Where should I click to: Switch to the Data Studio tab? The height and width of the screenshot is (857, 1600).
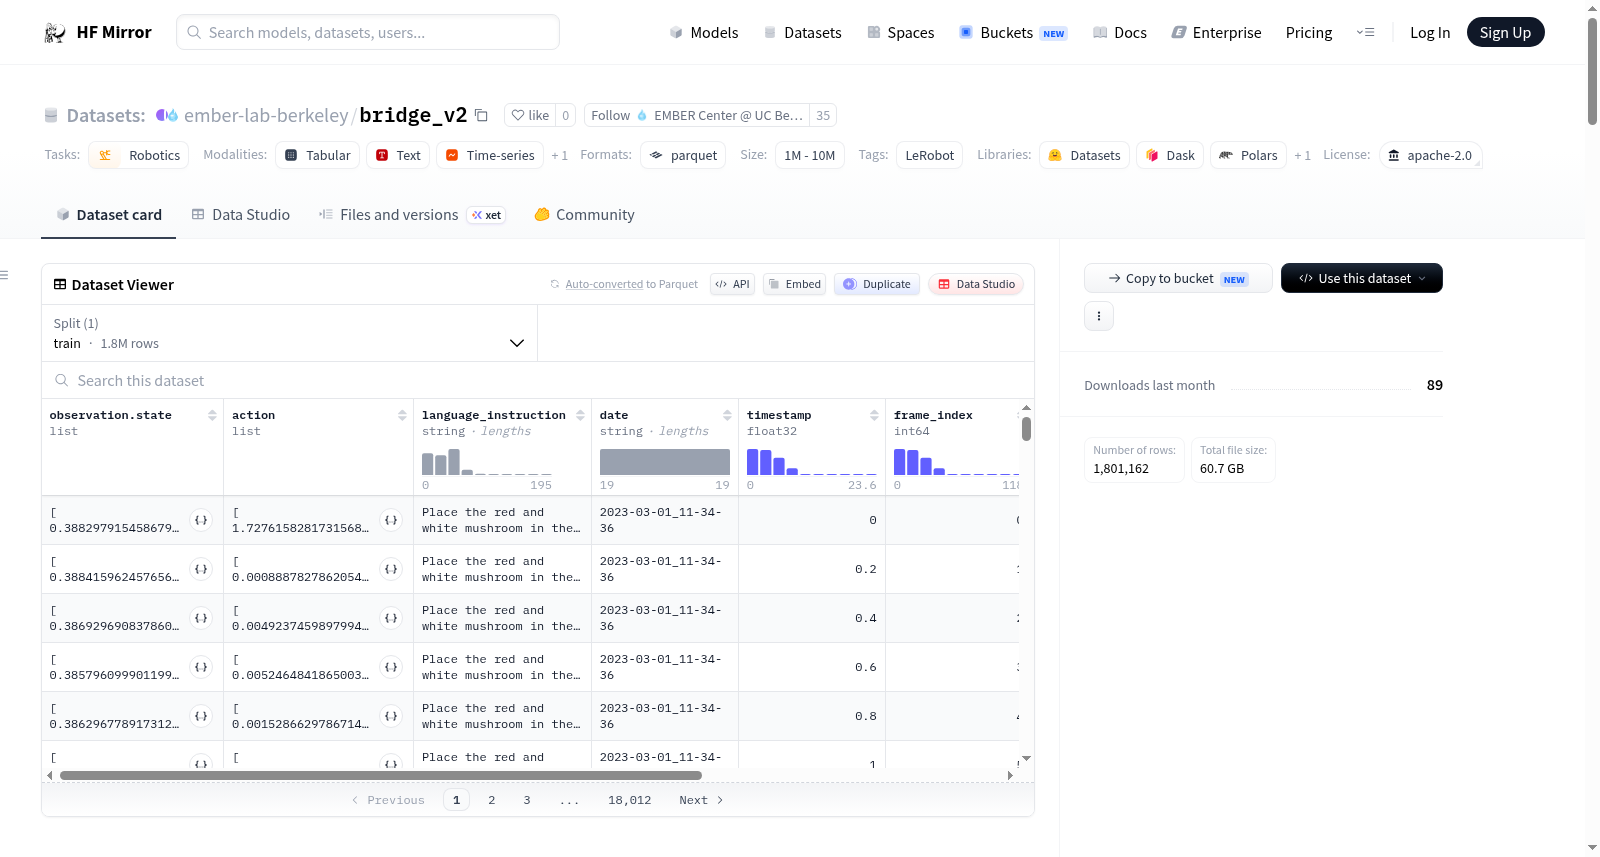[241, 214]
